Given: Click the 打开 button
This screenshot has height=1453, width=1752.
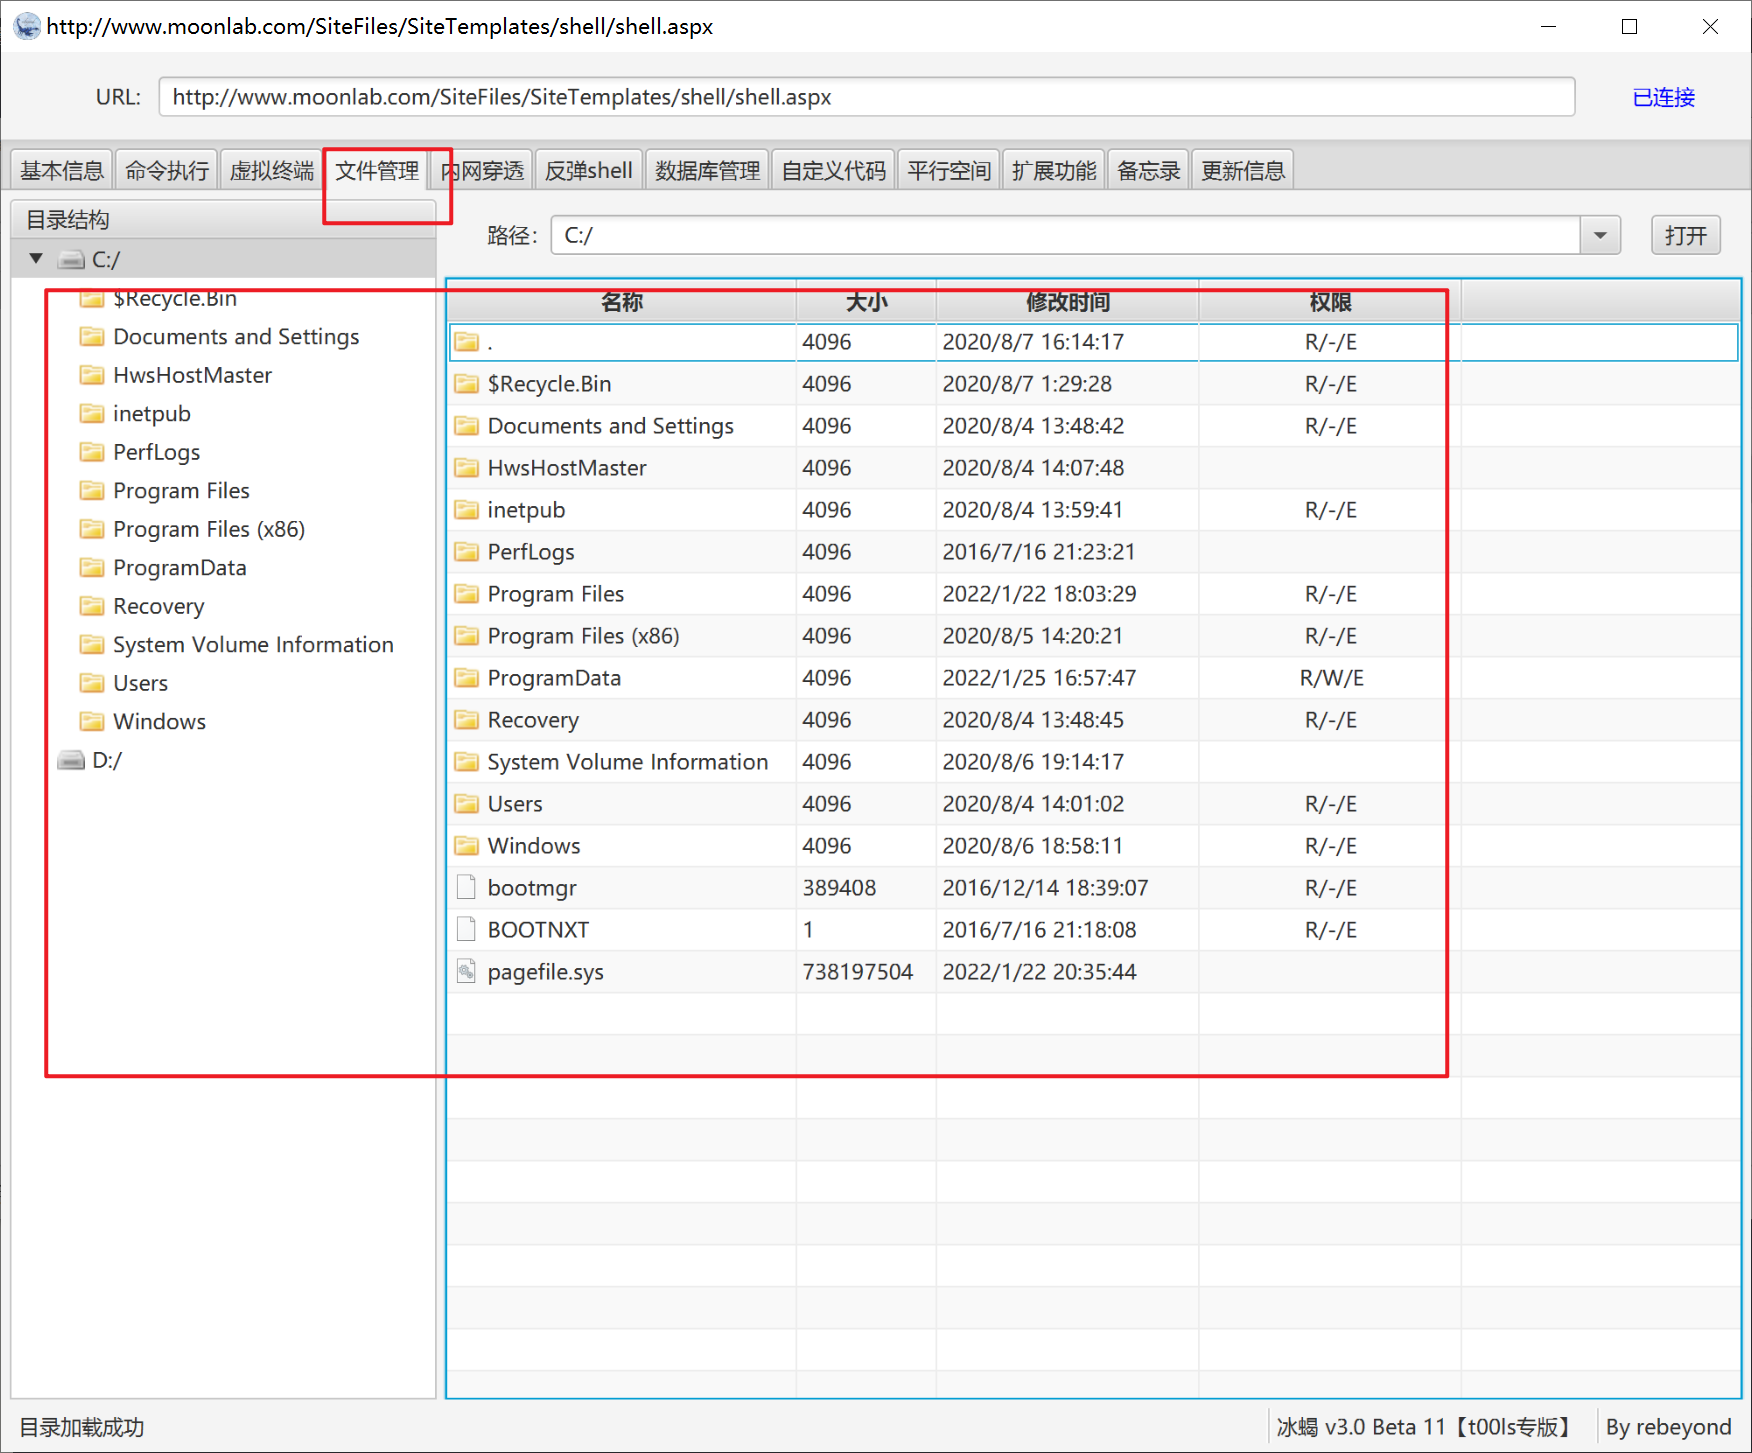Looking at the screenshot, I should (x=1686, y=236).
